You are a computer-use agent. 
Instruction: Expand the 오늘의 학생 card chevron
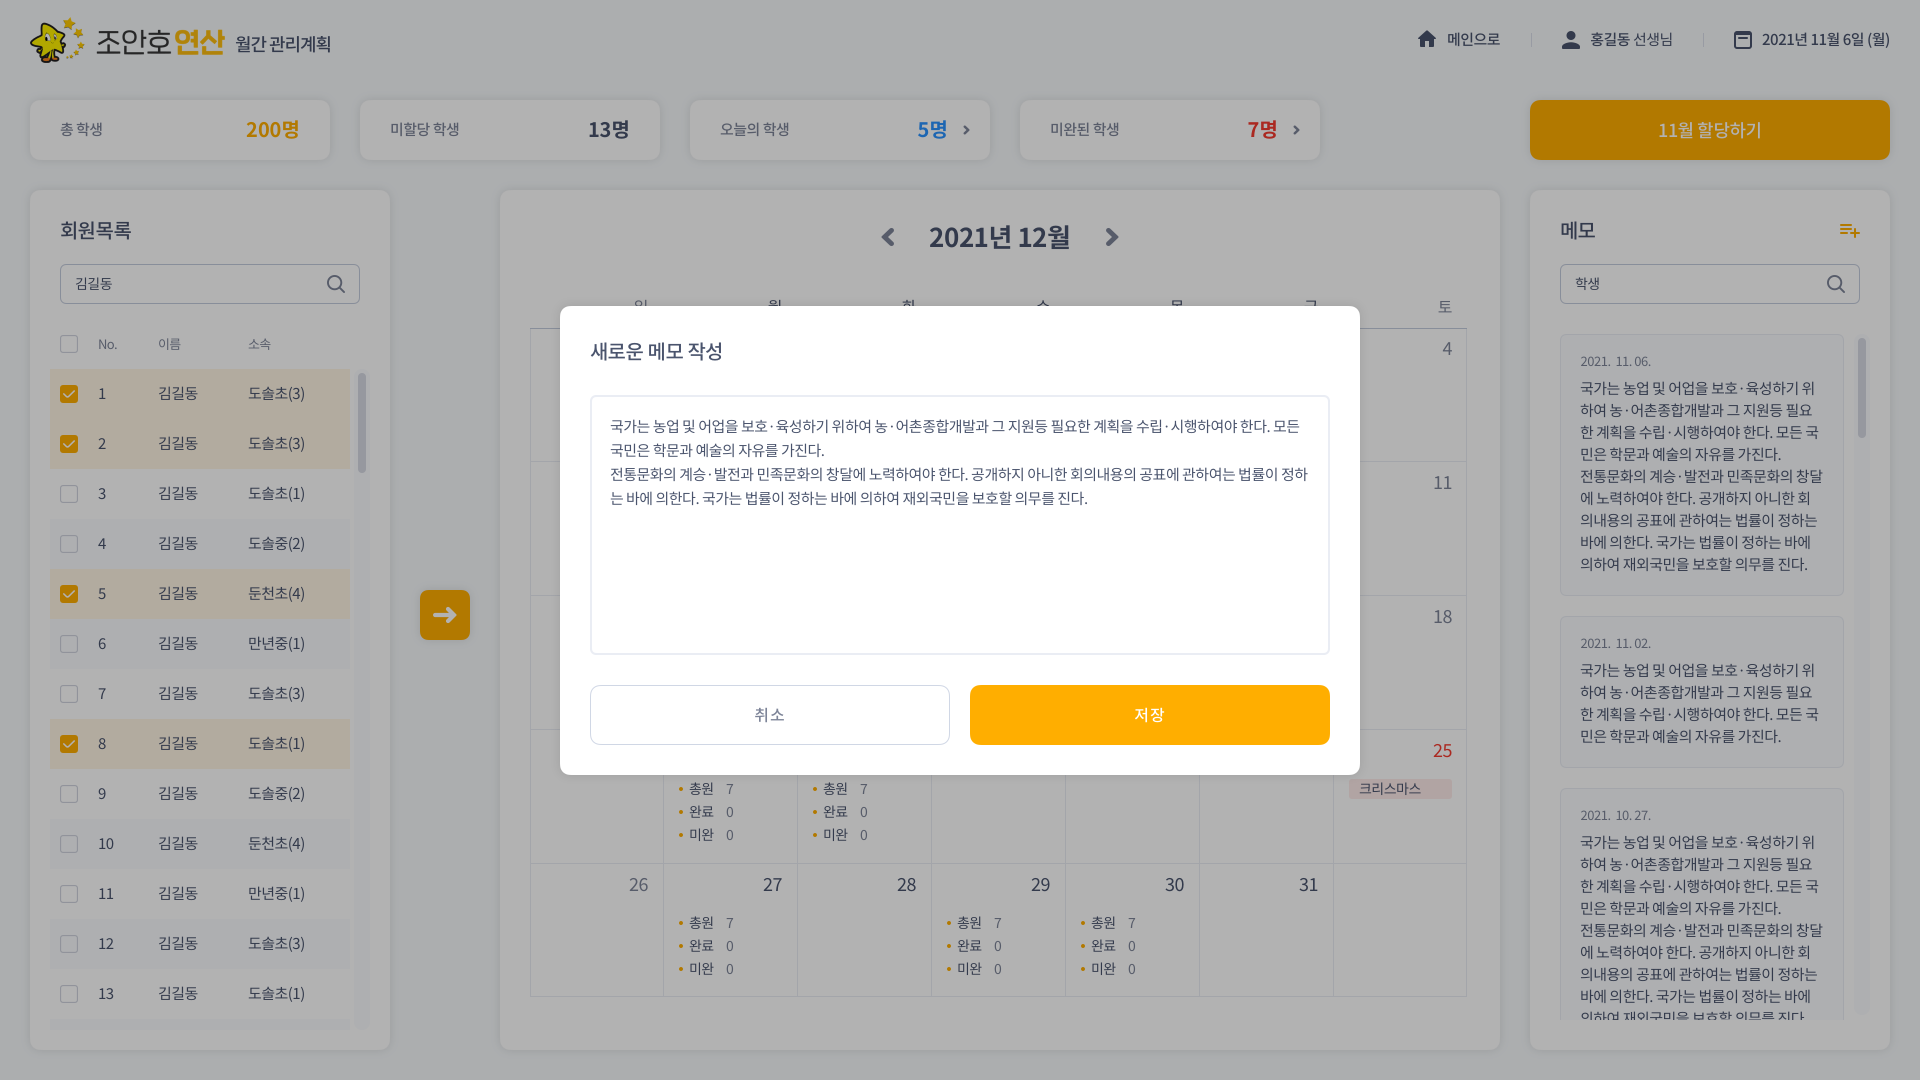click(x=966, y=130)
